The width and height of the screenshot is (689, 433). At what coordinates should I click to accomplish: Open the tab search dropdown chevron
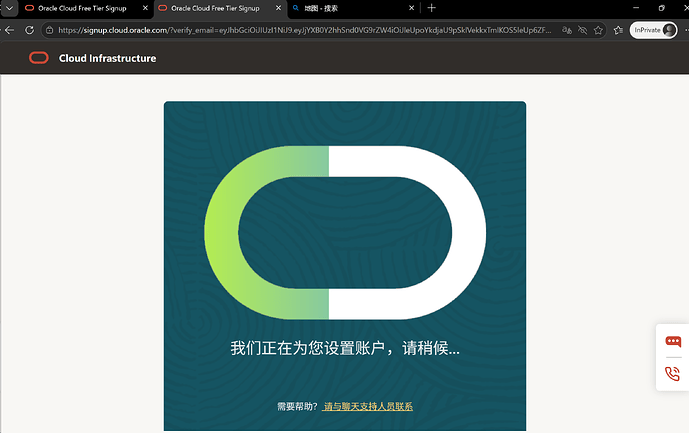[9, 8]
